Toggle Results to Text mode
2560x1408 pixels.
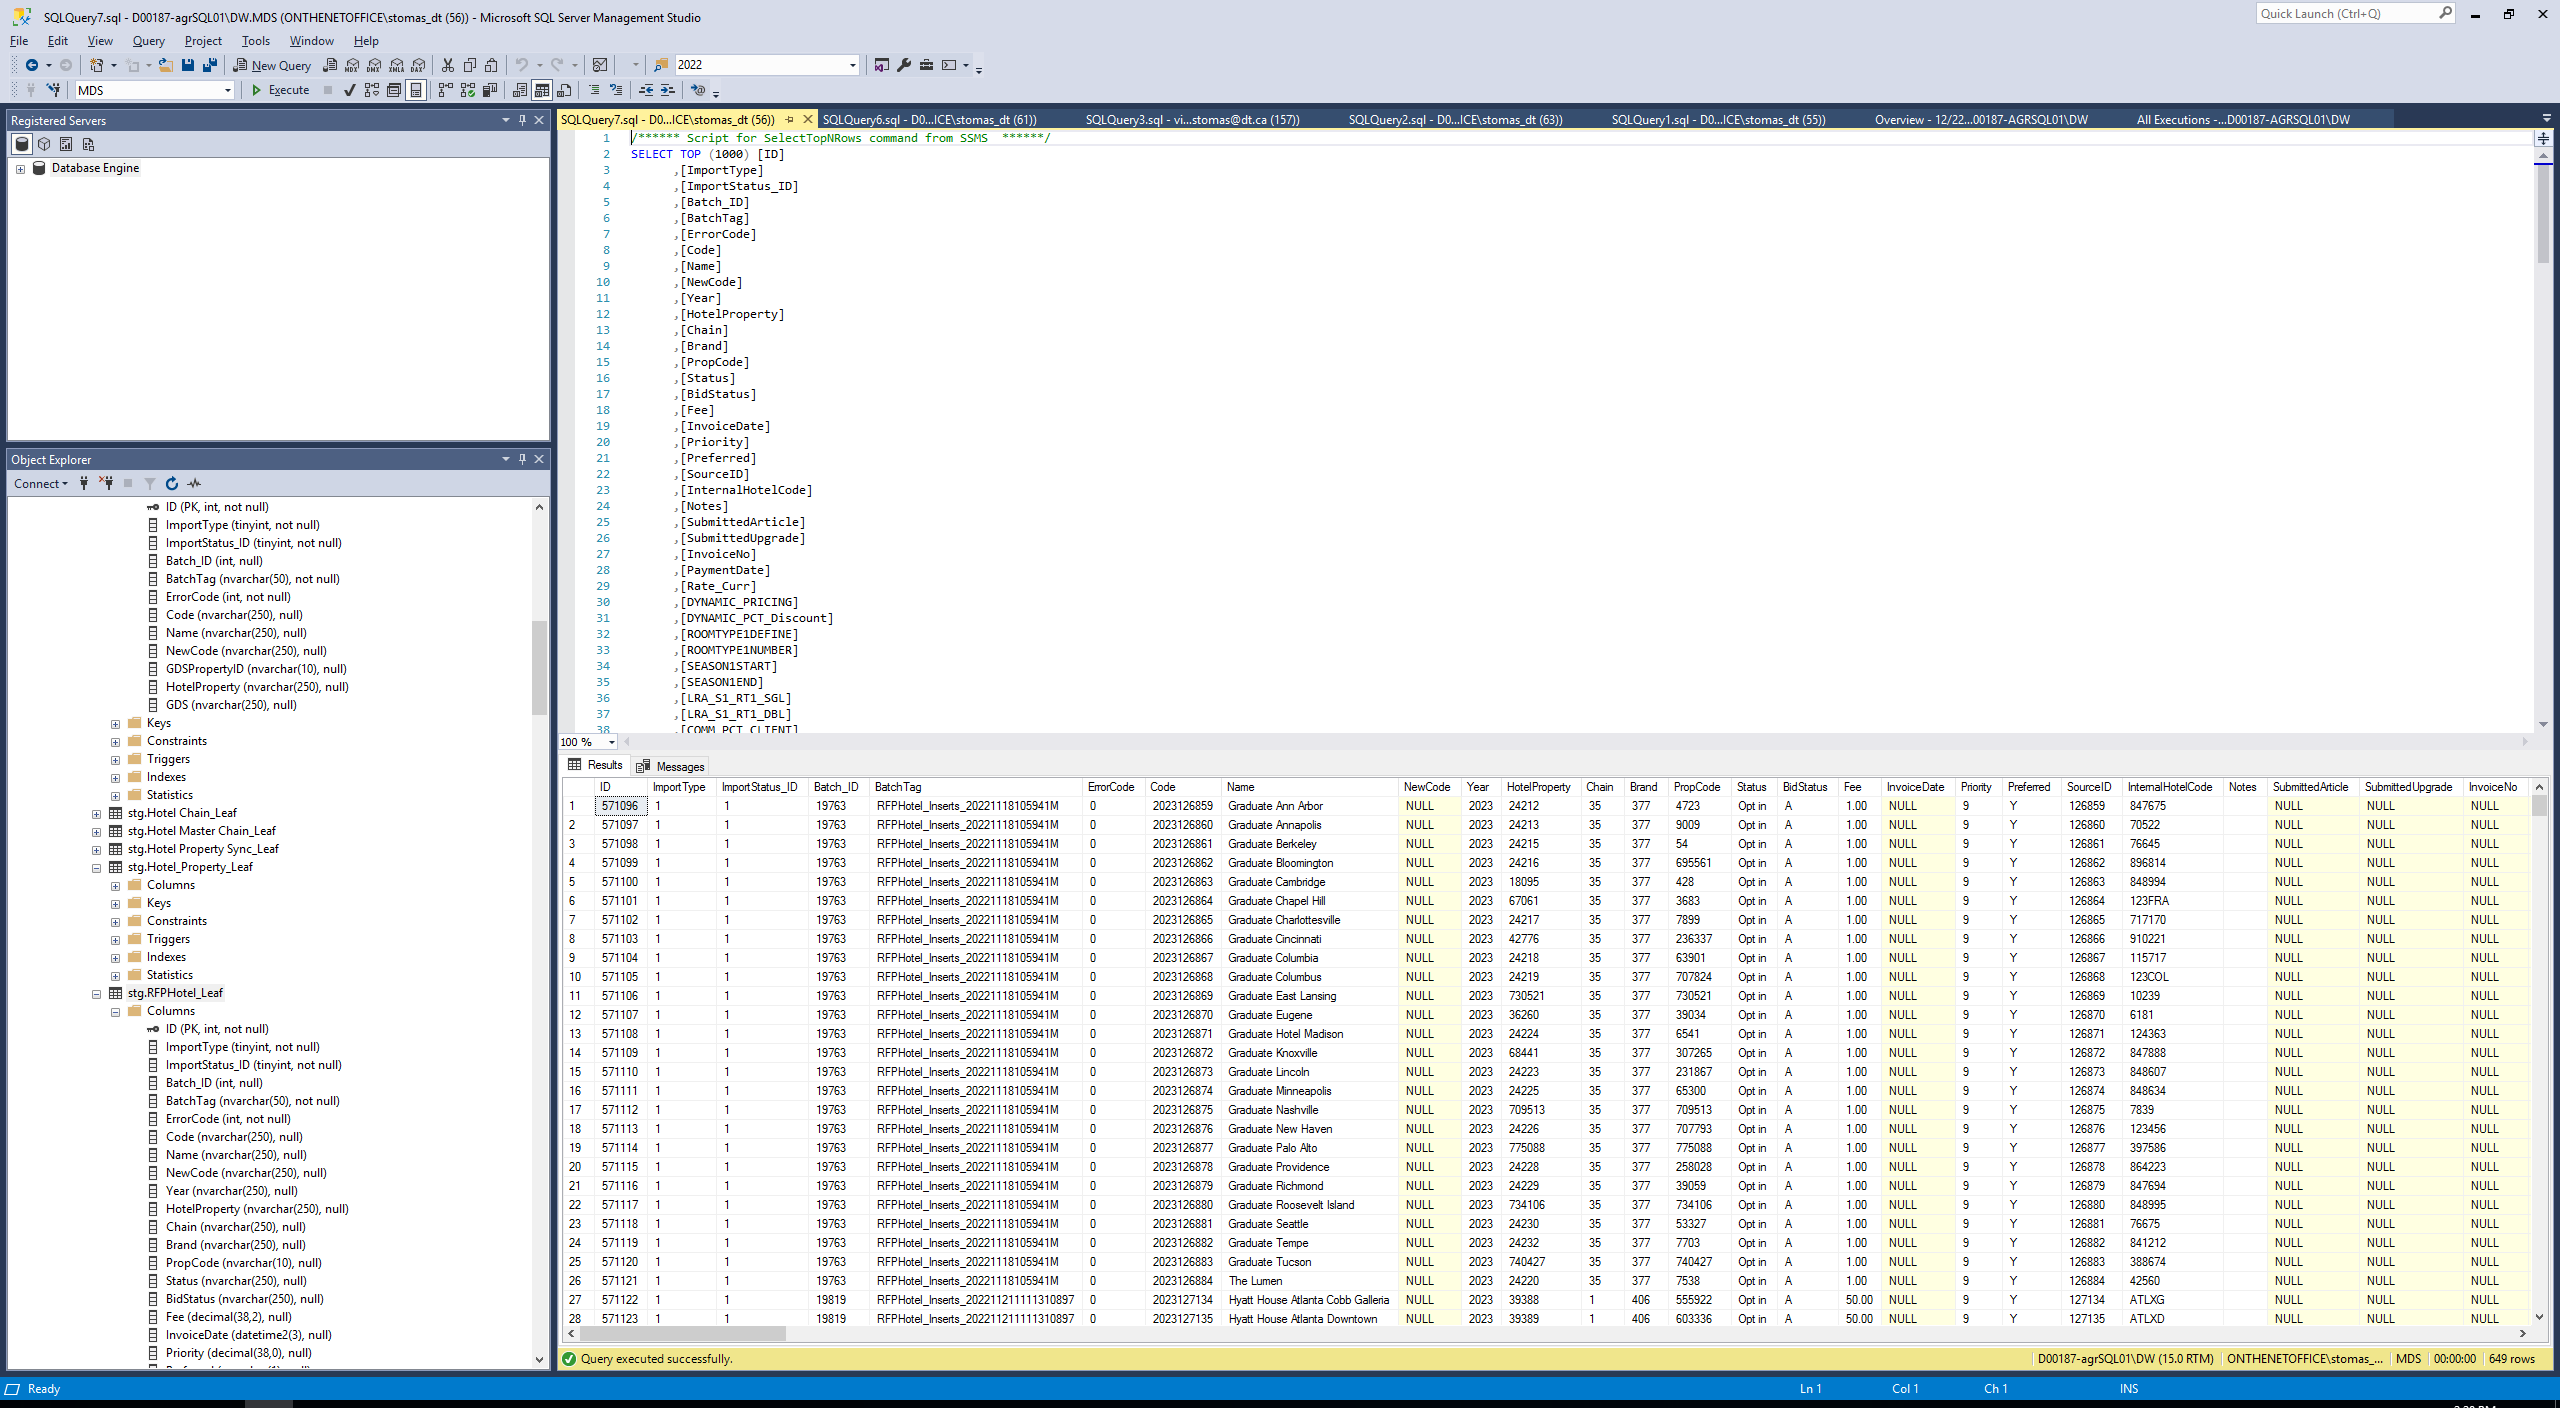tap(519, 90)
